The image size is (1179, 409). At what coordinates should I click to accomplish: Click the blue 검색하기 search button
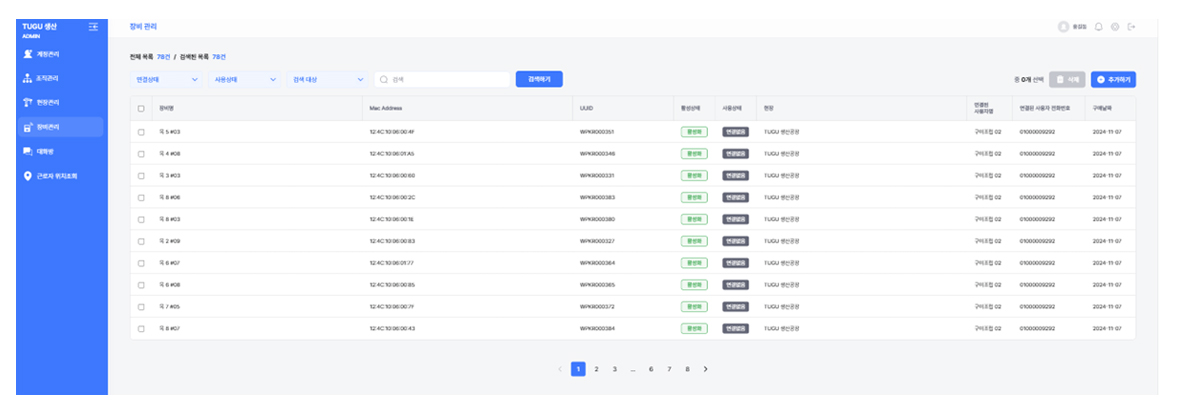point(539,79)
